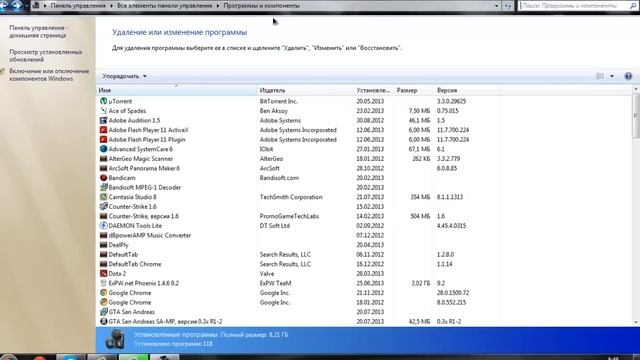The height and width of the screenshot is (360, 640).
Task: Click the Bandisoft MPEG-1 Decoder icon
Action: pos(104,187)
